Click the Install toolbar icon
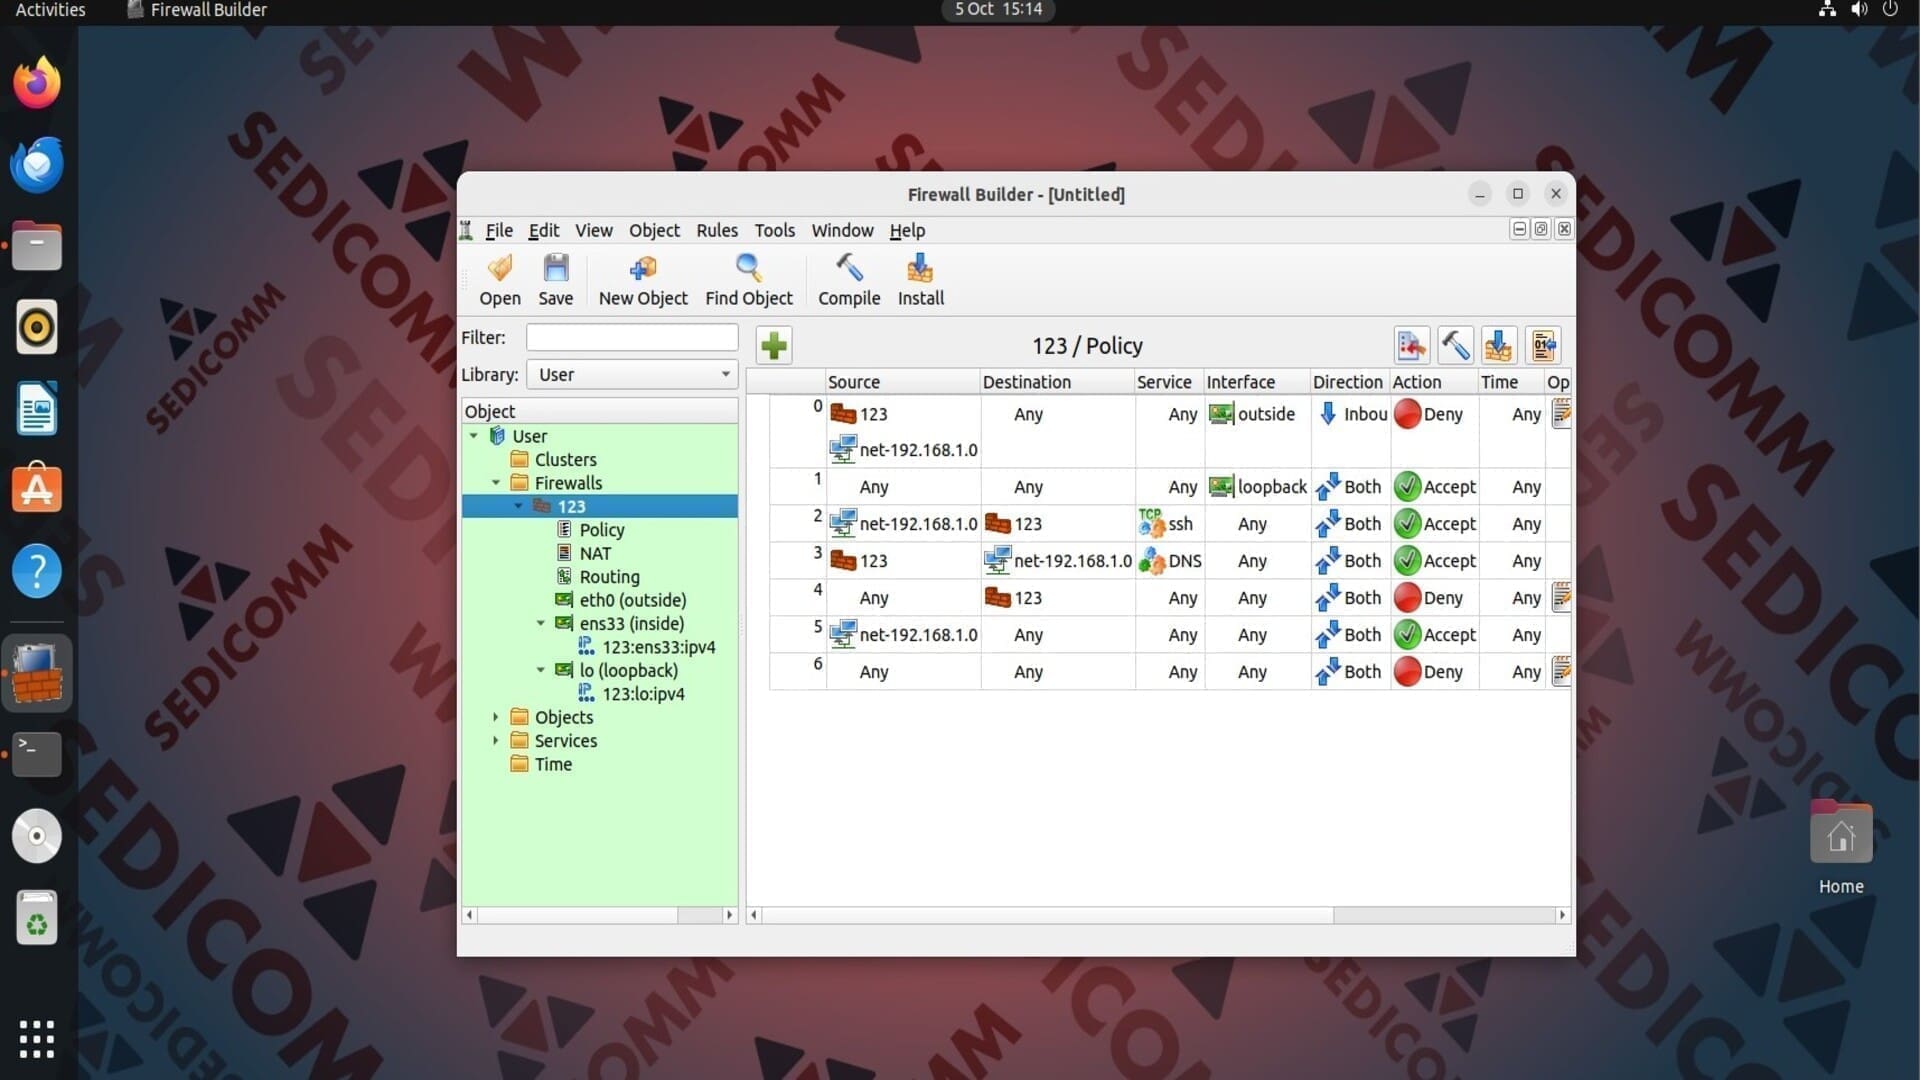The width and height of the screenshot is (1920, 1080). coord(920,268)
